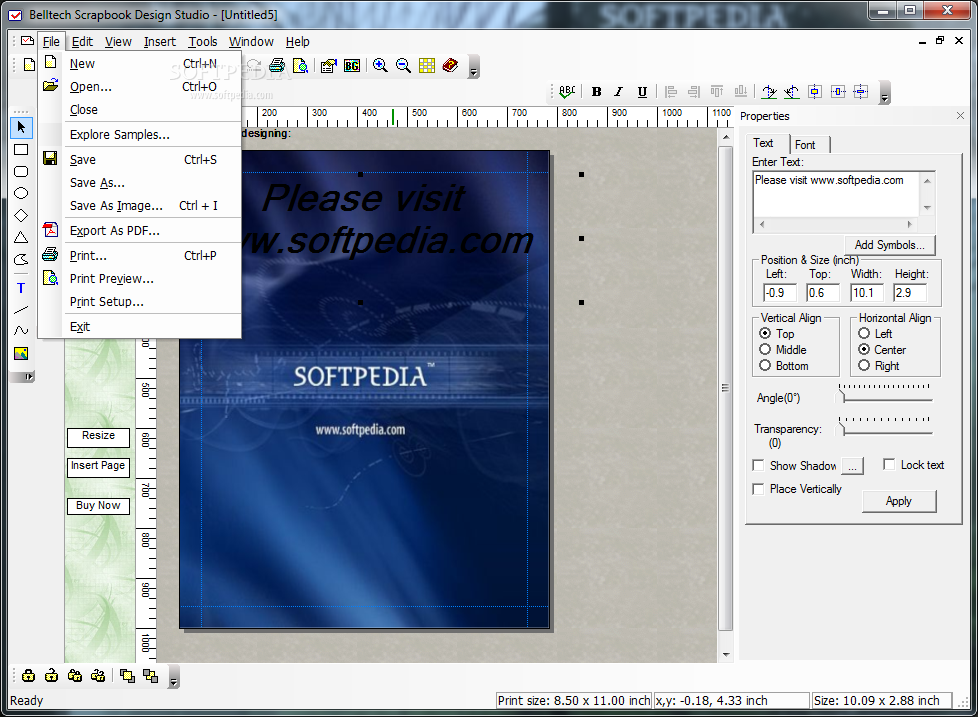The image size is (978, 717).
Task: Click the Apply button
Action: pyautogui.click(x=899, y=501)
